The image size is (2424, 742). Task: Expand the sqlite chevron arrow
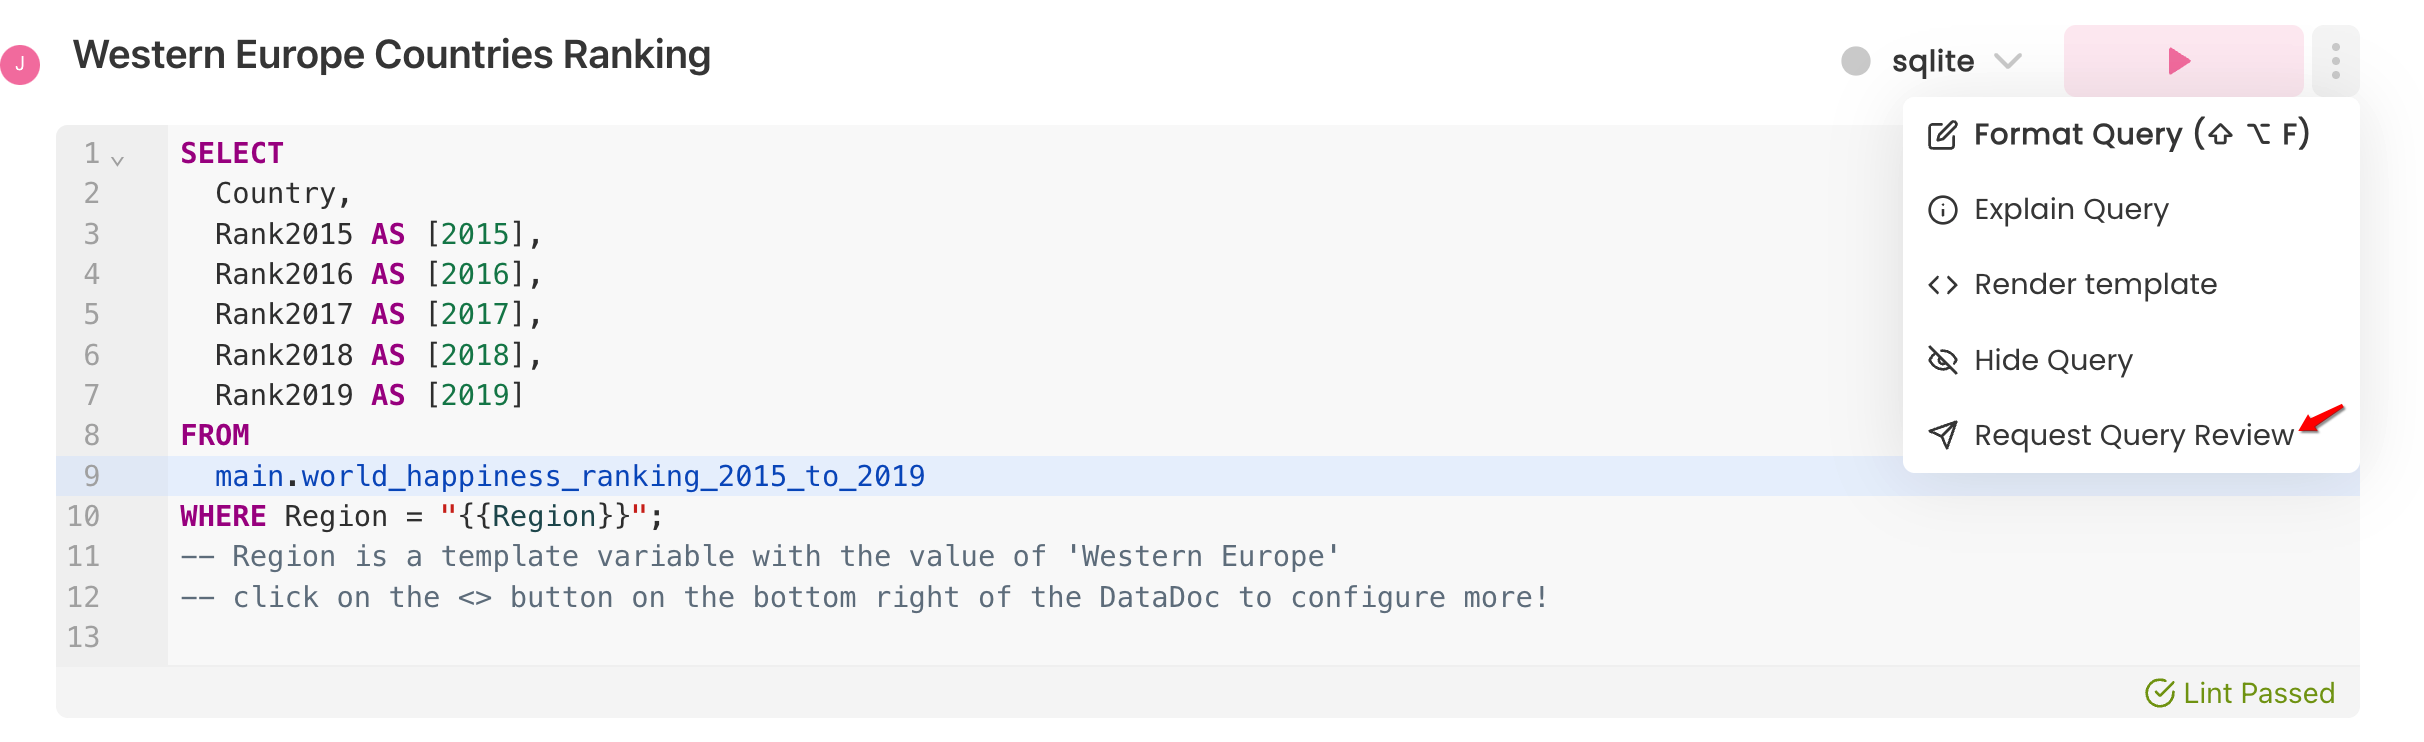(x=2008, y=61)
